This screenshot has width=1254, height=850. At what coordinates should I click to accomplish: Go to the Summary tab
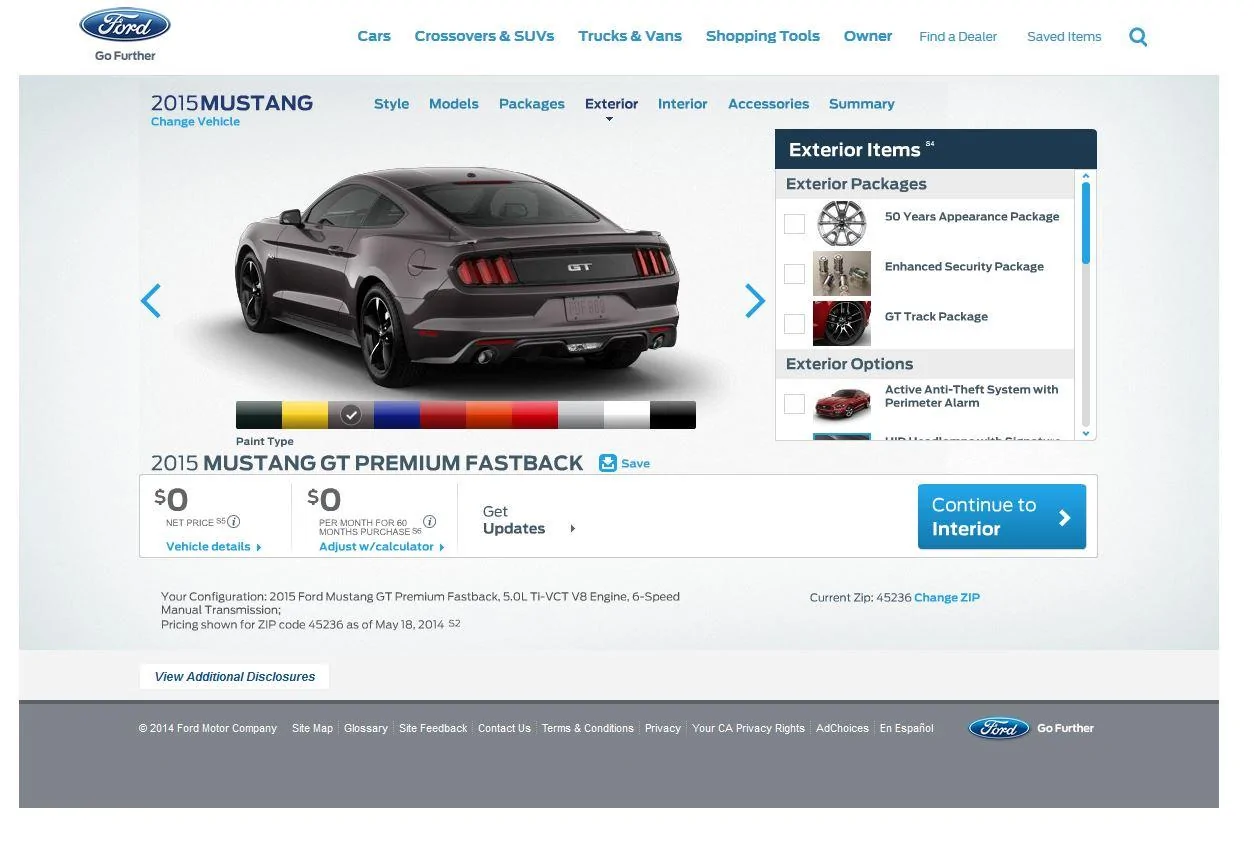[x=862, y=104]
